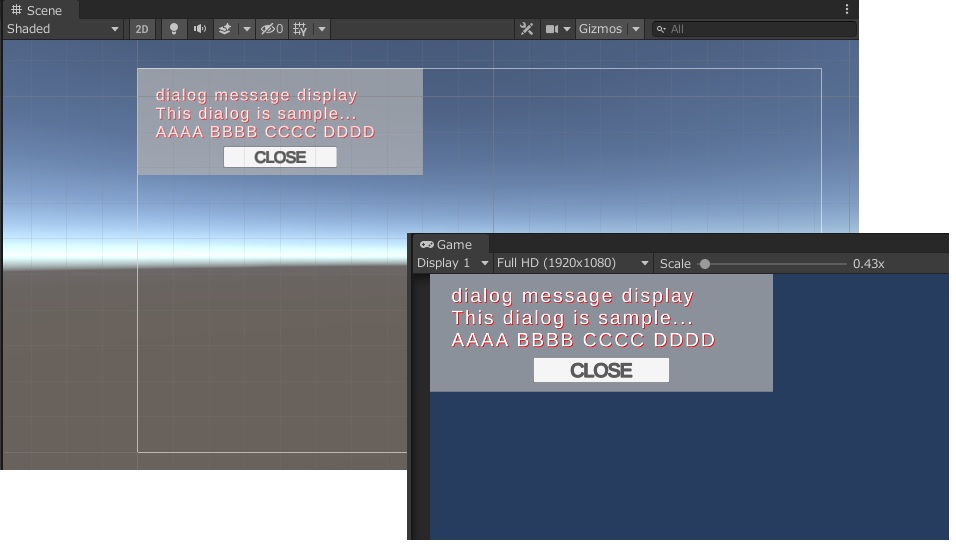Screen dimensions: 956x550
Task: Open the Shaded draw mode dropdown
Action: (63, 29)
